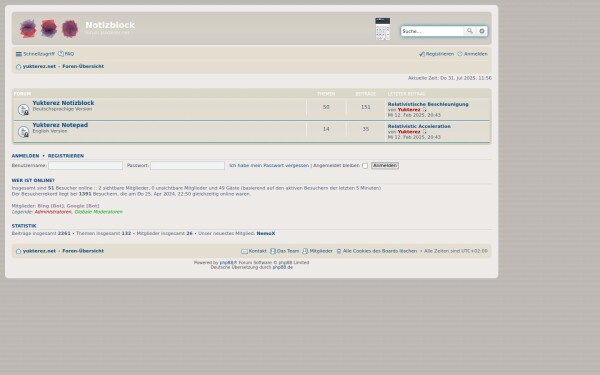This screenshot has width=600, height=375.
Task: Click the Bing [Bot] member name
Action: click(x=51, y=206)
